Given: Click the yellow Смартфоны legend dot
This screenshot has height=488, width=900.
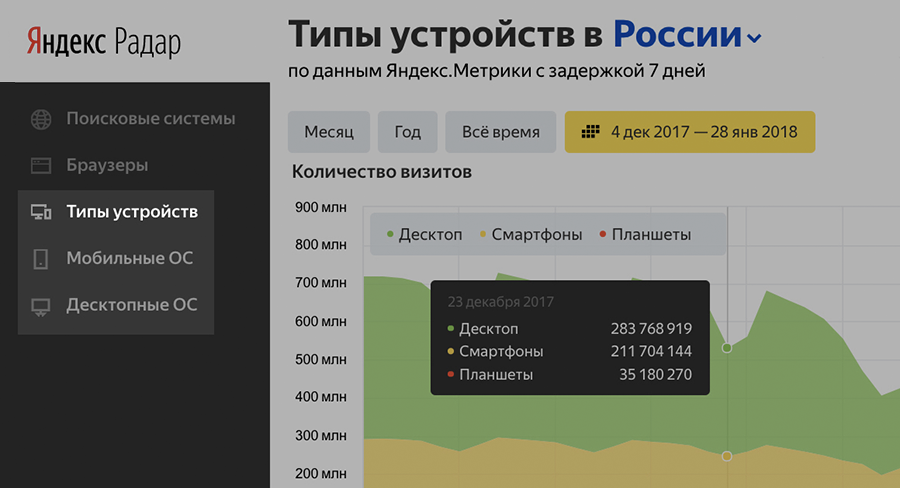Looking at the screenshot, I should click(483, 234).
